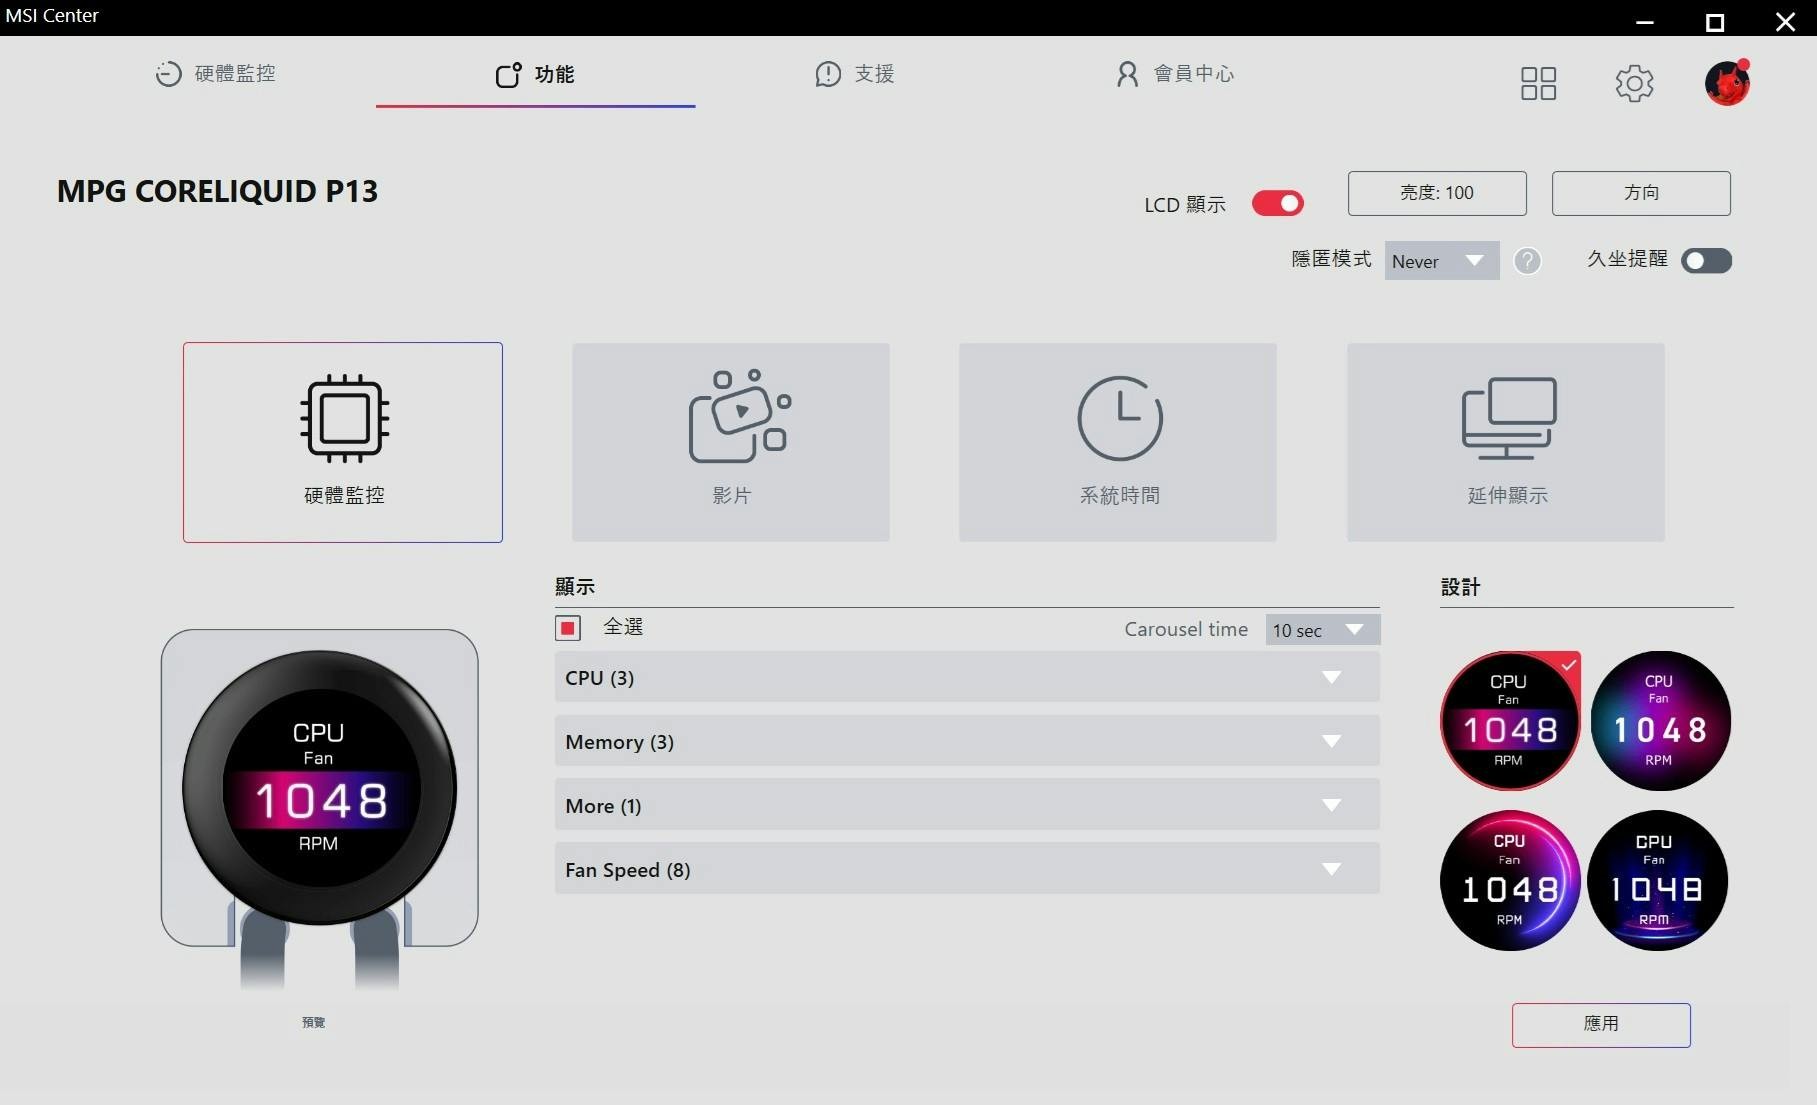Open the apps grid icon
1817x1105 pixels.
click(x=1538, y=83)
